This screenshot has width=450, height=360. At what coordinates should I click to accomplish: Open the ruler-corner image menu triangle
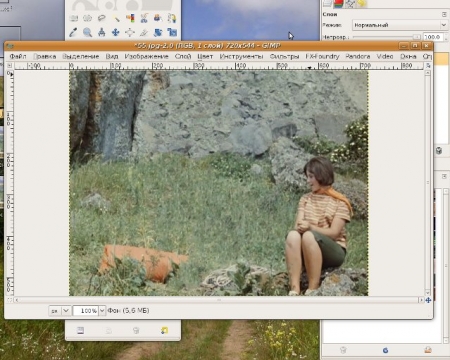[10, 66]
